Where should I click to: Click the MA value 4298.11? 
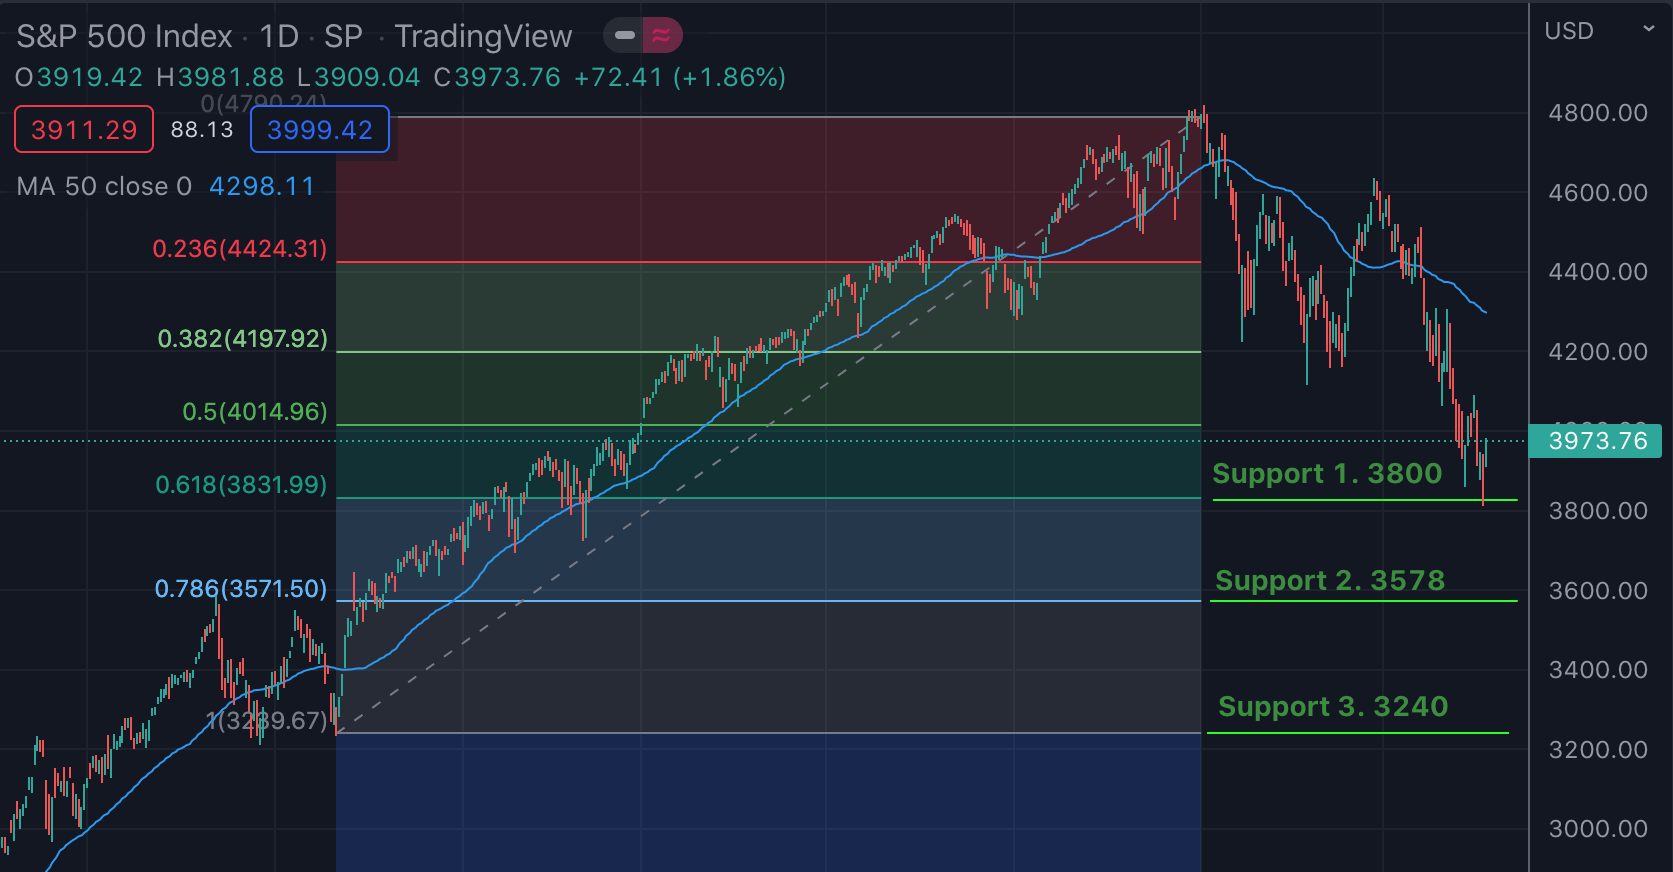(x=262, y=187)
